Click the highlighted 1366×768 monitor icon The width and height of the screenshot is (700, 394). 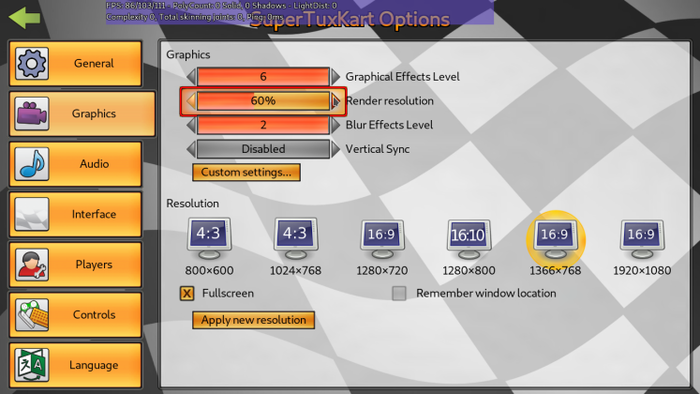coord(555,239)
